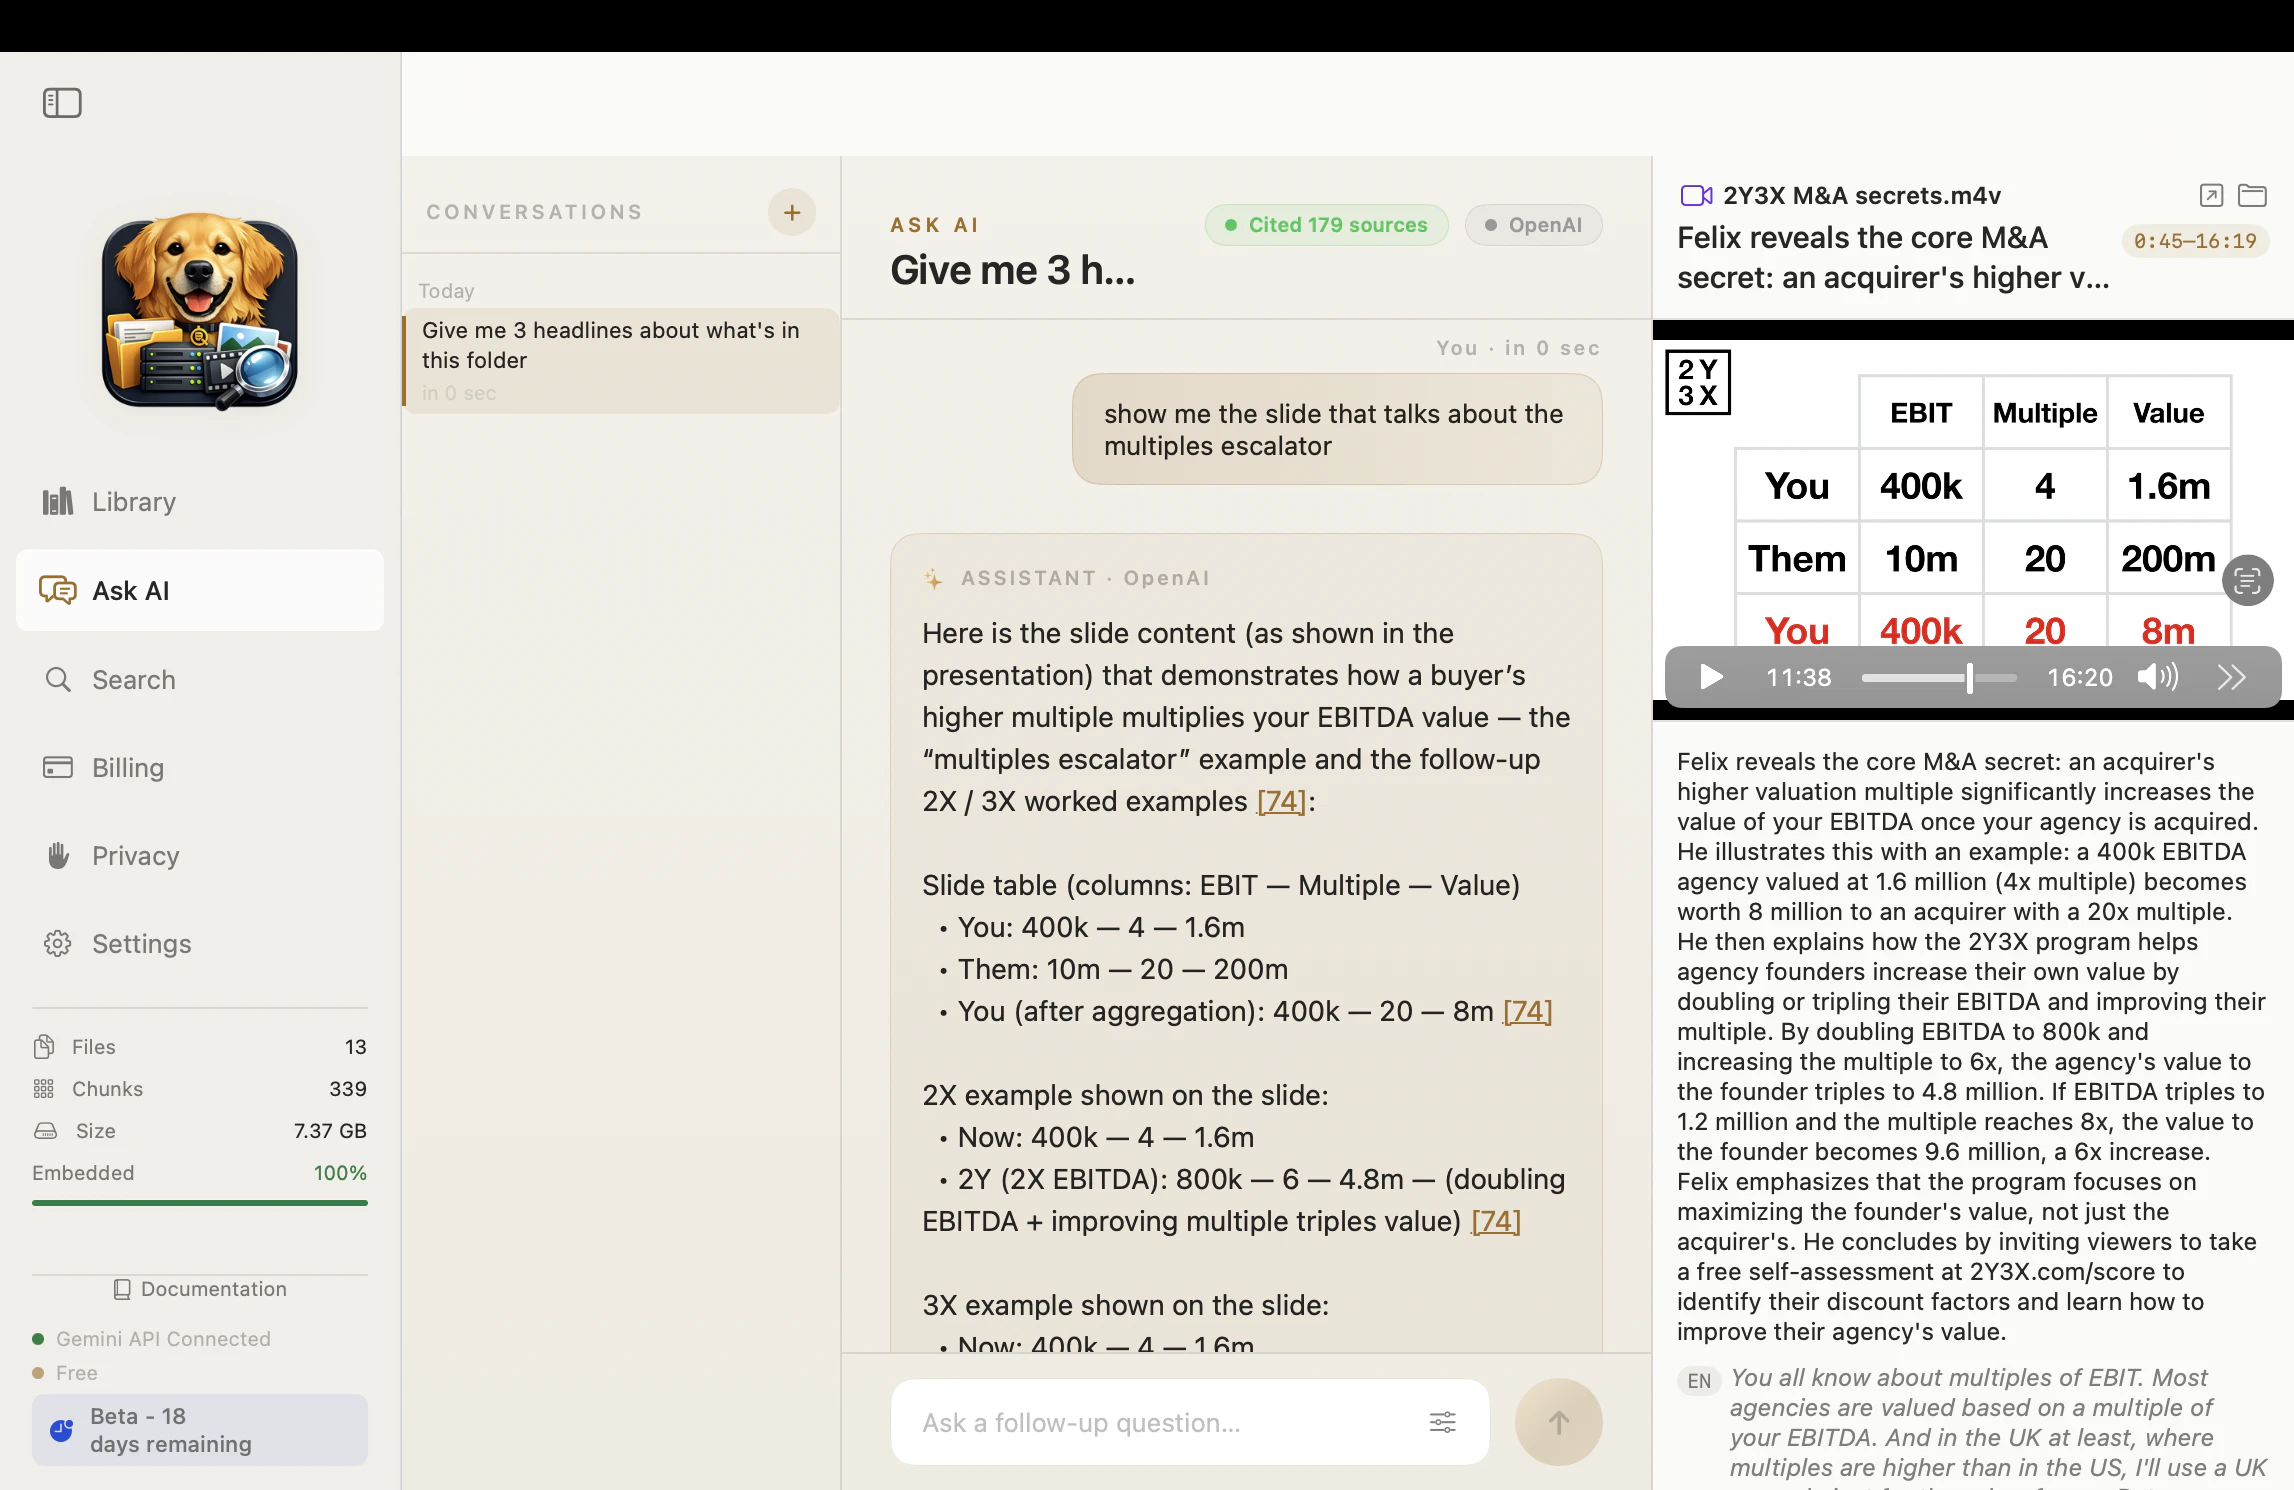The height and width of the screenshot is (1490, 2294).
Task: Click the [74] citation after triples value
Action: click(1496, 1221)
